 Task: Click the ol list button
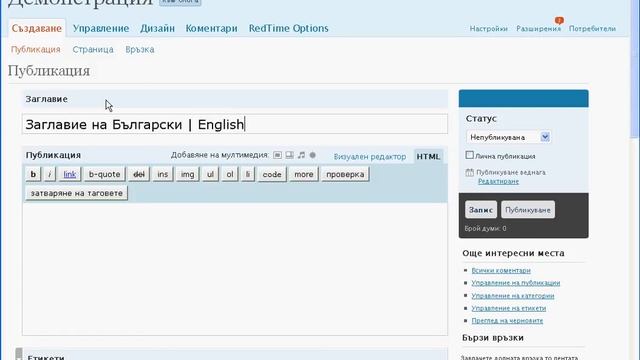230,174
